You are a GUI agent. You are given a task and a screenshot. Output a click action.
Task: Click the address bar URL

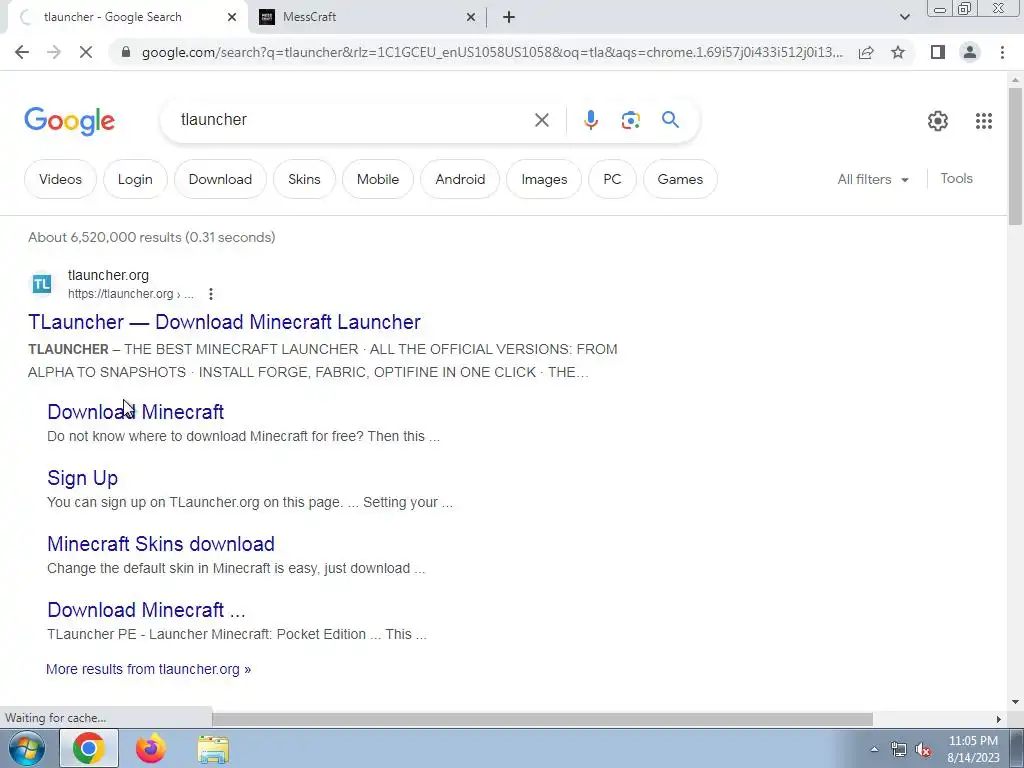coord(492,52)
